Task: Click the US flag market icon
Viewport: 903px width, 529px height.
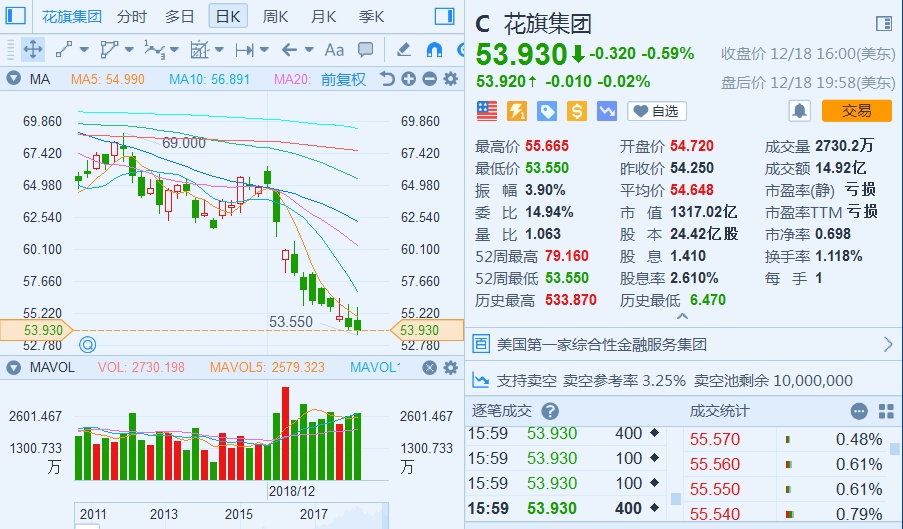Action: (x=487, y=111)
